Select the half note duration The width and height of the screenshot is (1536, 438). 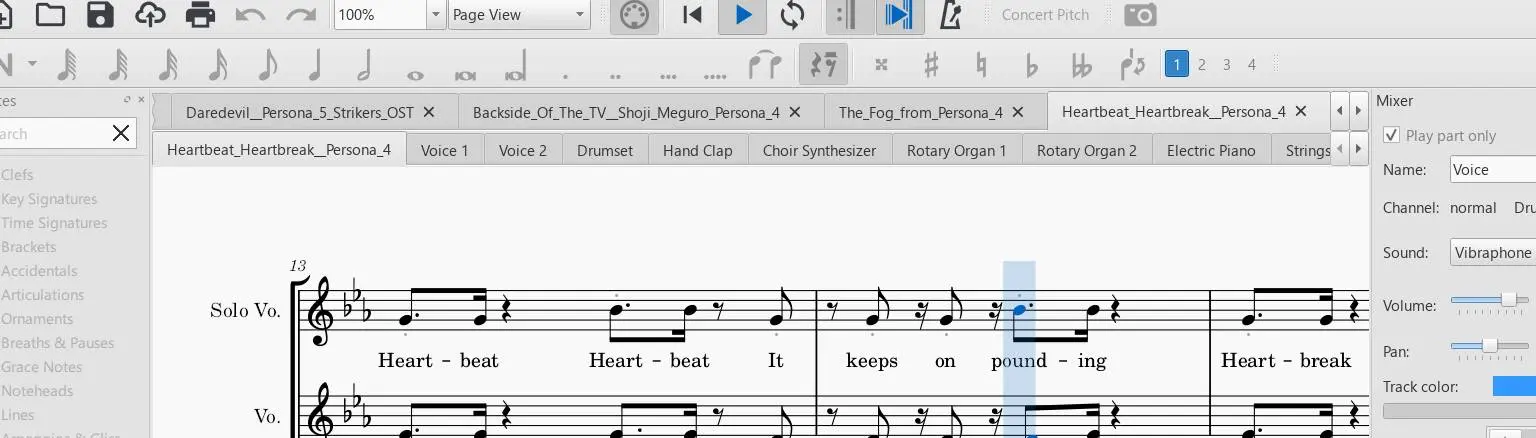coord(365,65)
